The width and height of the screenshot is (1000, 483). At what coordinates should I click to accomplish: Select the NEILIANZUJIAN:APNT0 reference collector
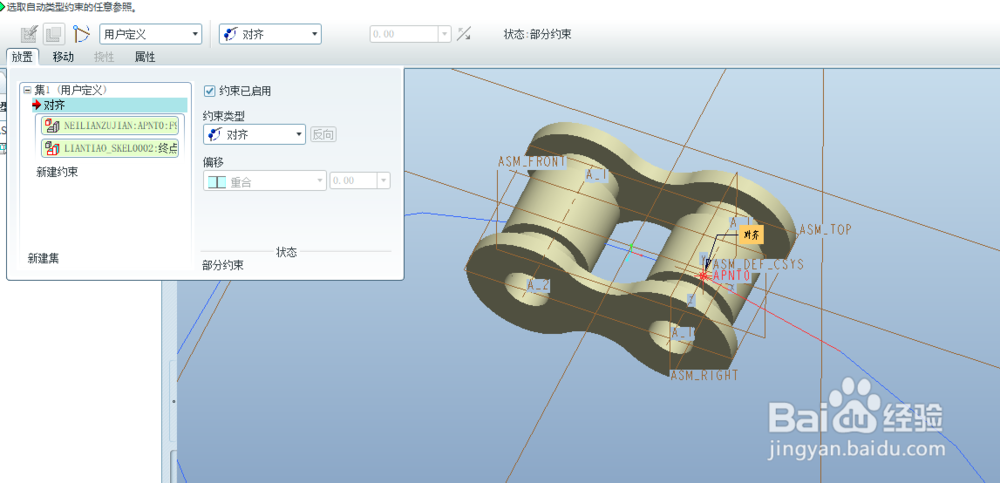tap(110, 126)
